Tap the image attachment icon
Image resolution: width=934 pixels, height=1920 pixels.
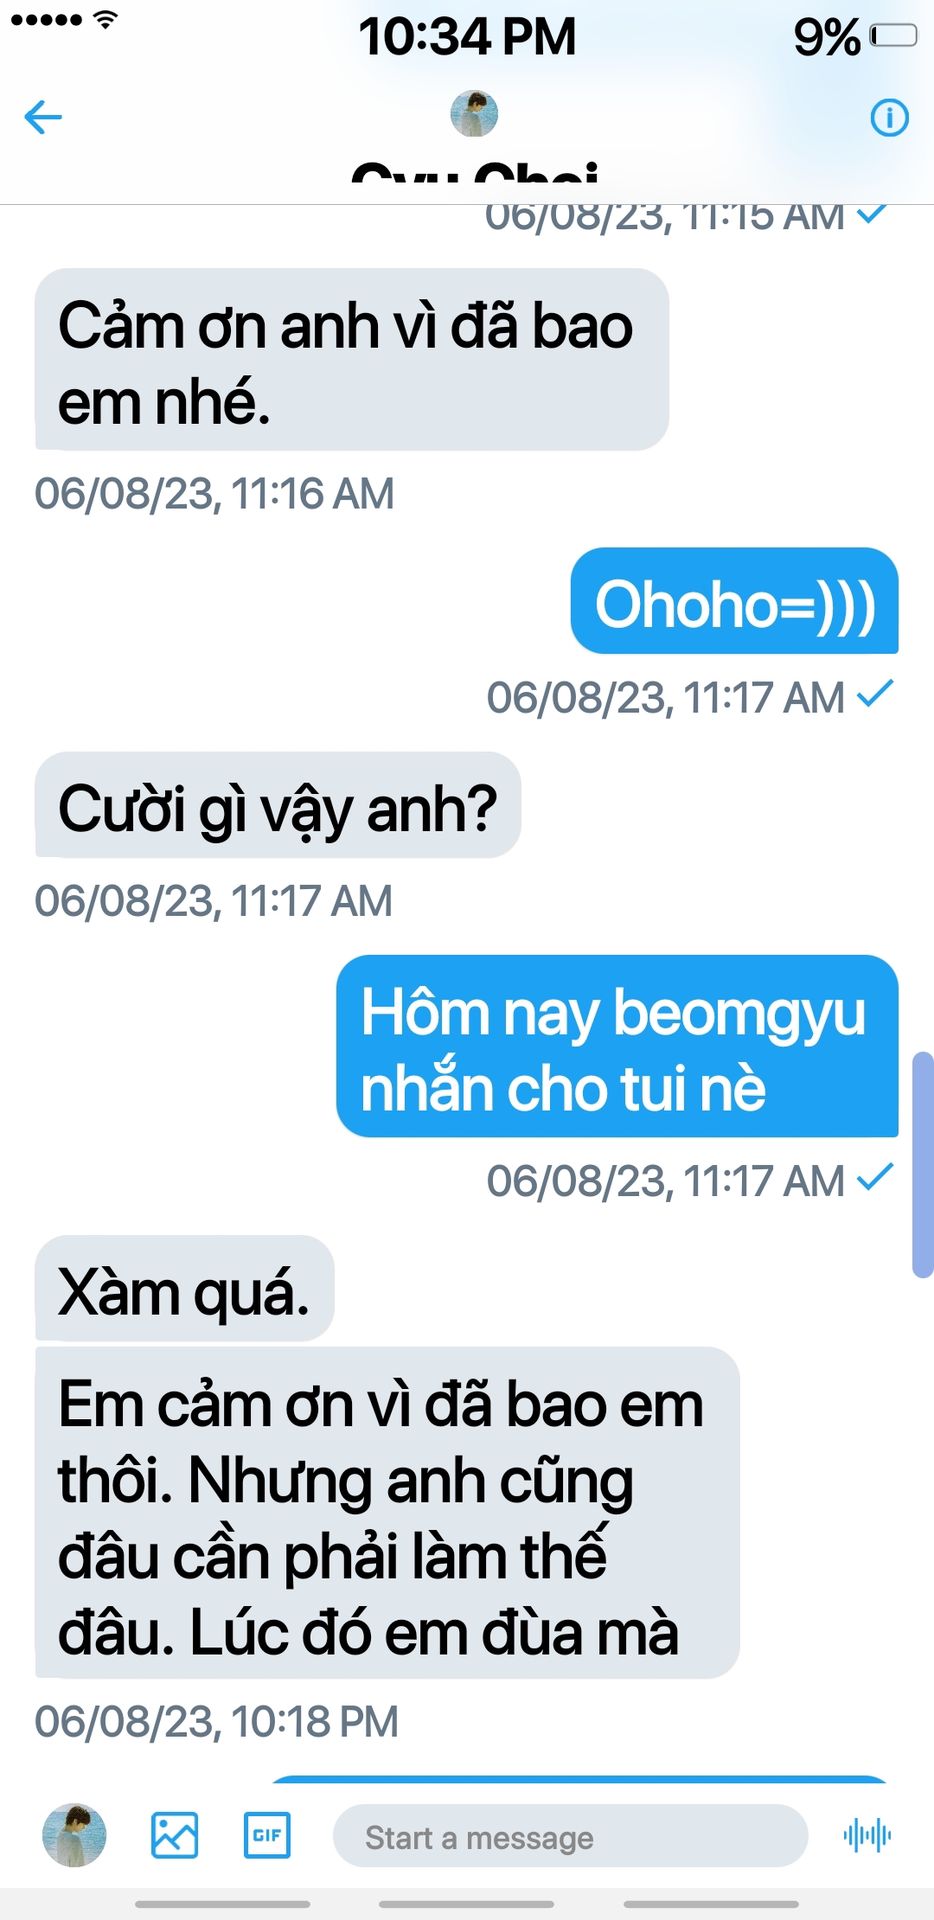pos(174,1835)
